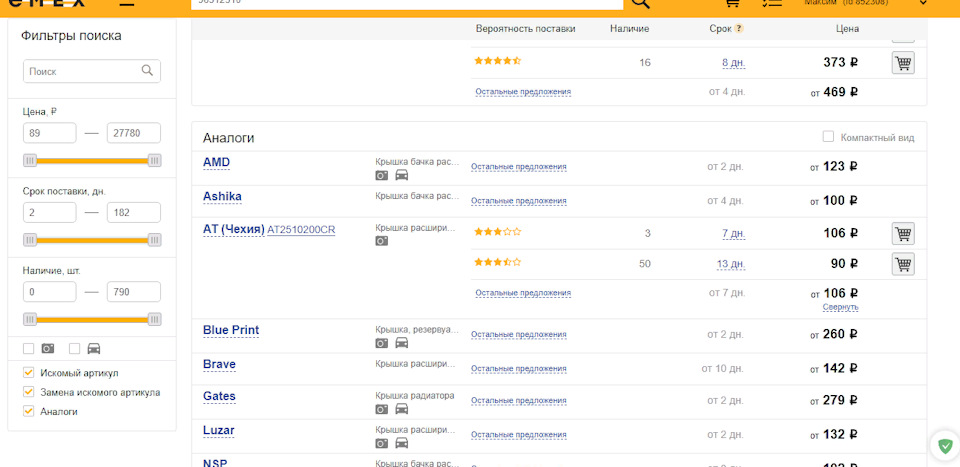Open article AT2510200CR link

[x=301, y=230]
